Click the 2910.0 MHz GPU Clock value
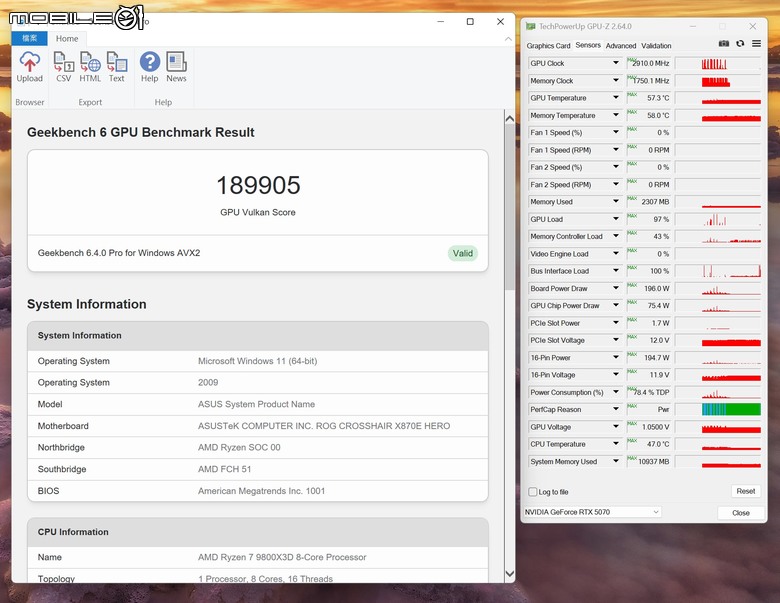The width and height of the screenshot is (780, 603). 651,63
